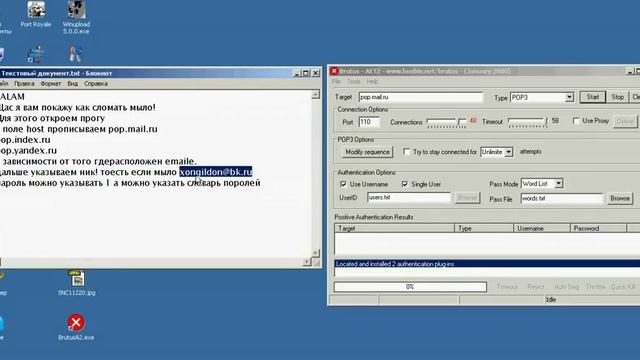Click the pop.yandex.ru line in Notepad
The width and height of the screenshot is (640, 360).
[28, 151]
